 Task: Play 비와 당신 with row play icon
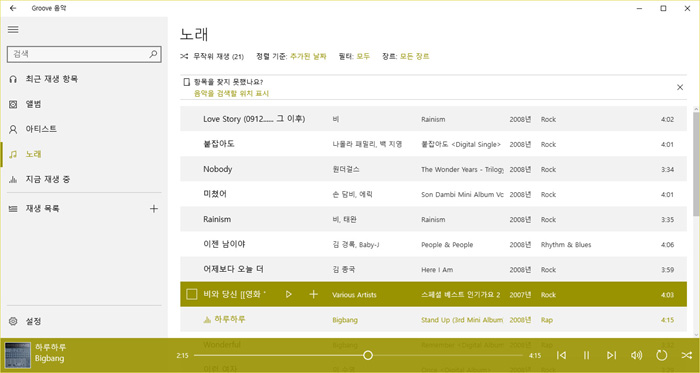(x=289, y=294)
